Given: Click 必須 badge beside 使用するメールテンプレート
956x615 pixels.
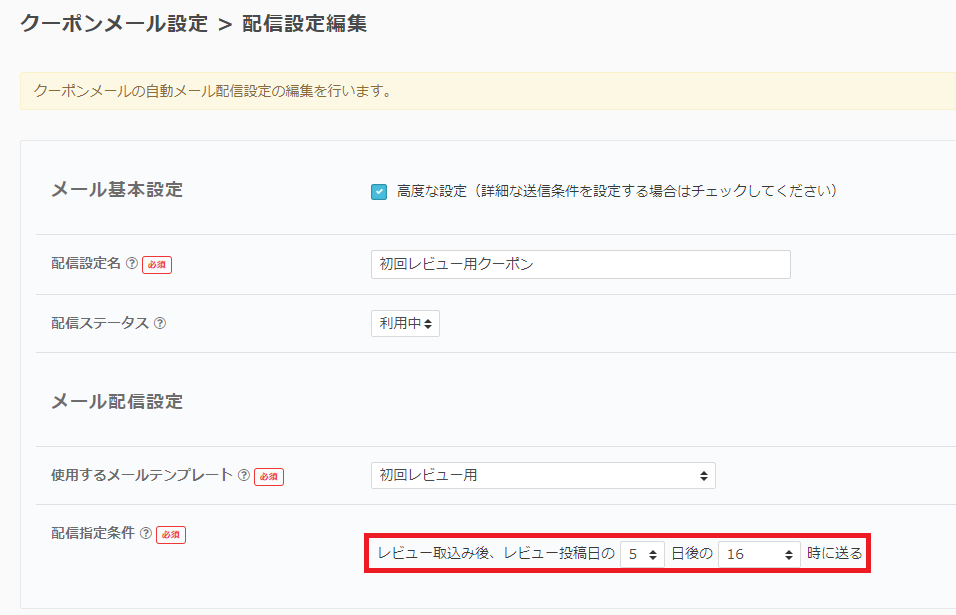Looking at the screenshot, I should [x=269, y=477].
